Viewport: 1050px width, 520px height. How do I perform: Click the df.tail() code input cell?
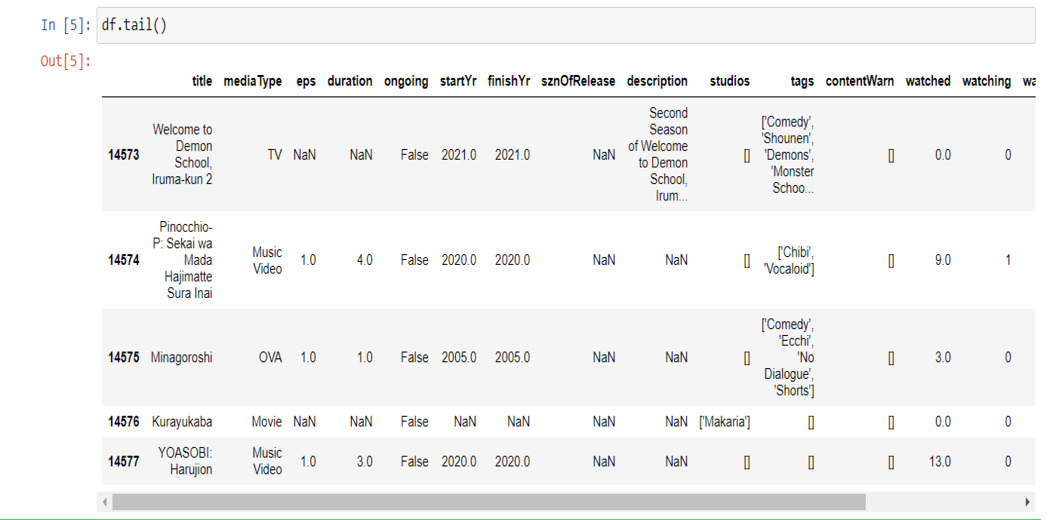point(566,25)
